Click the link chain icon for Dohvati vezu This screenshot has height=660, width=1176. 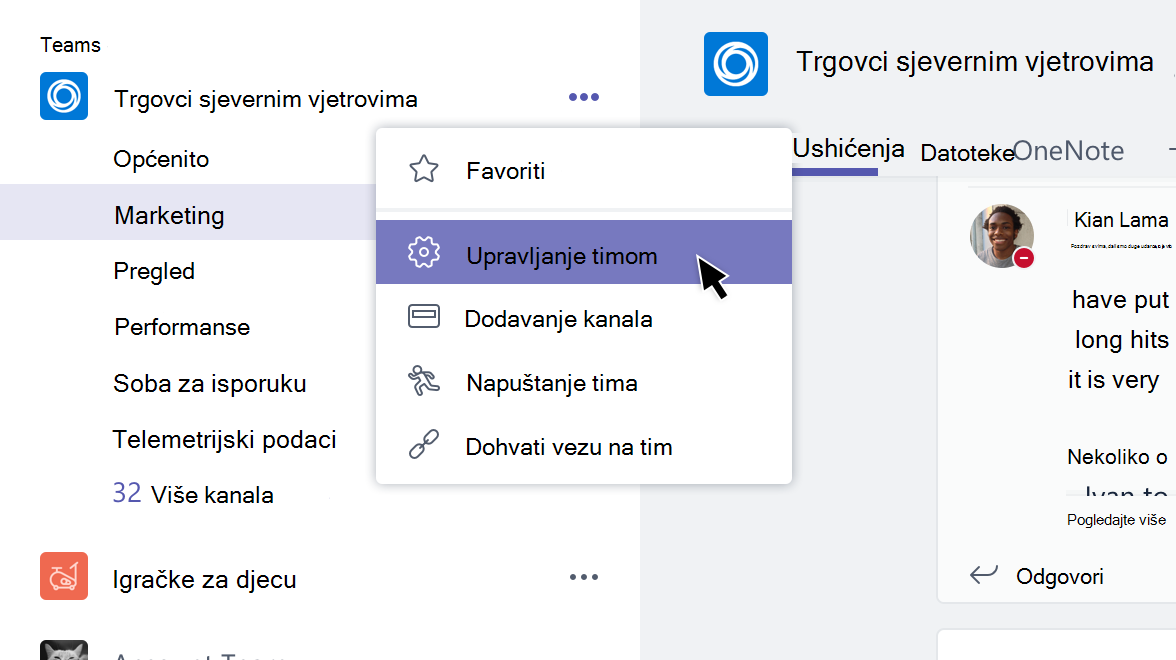[424, 444]
